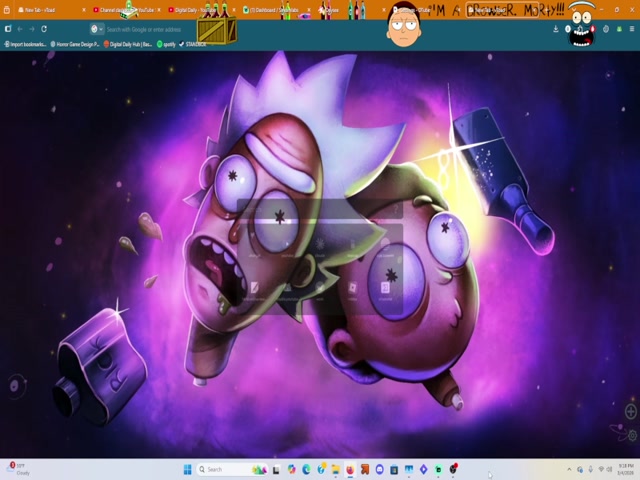Viewport: 640px width, 480px height.
Task: Open the Windows Start menu
Action: pos(187,469)
